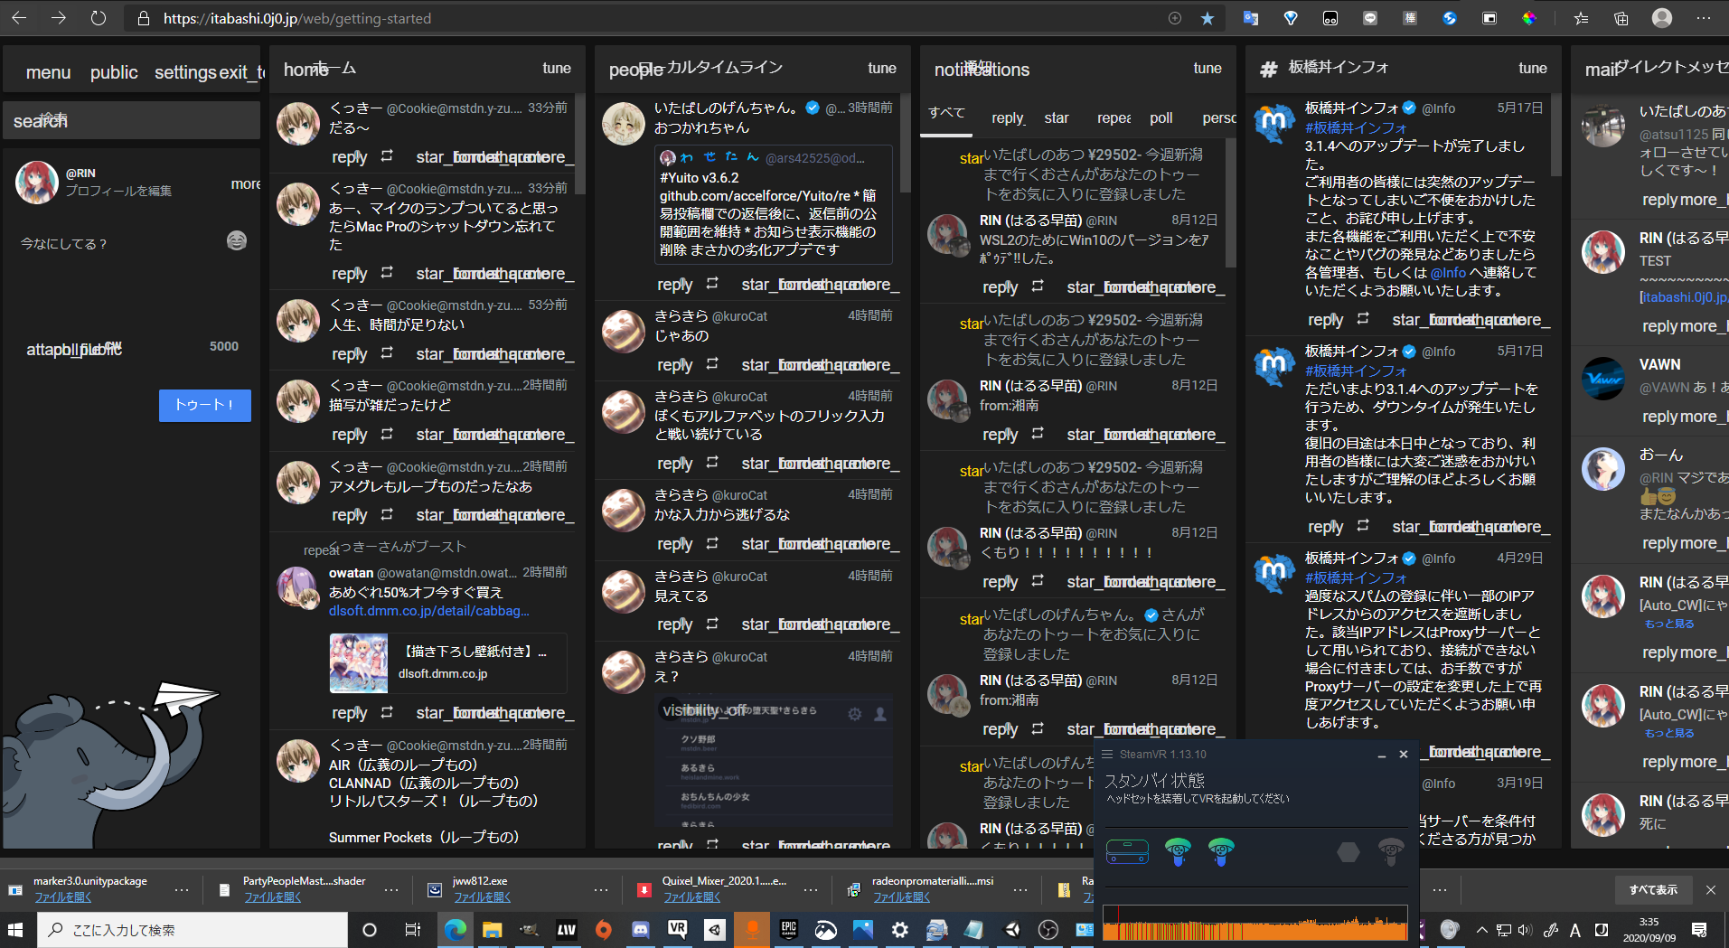
Task: Open Microsoft Edge from the taskbar
Action: coord(455,930)
